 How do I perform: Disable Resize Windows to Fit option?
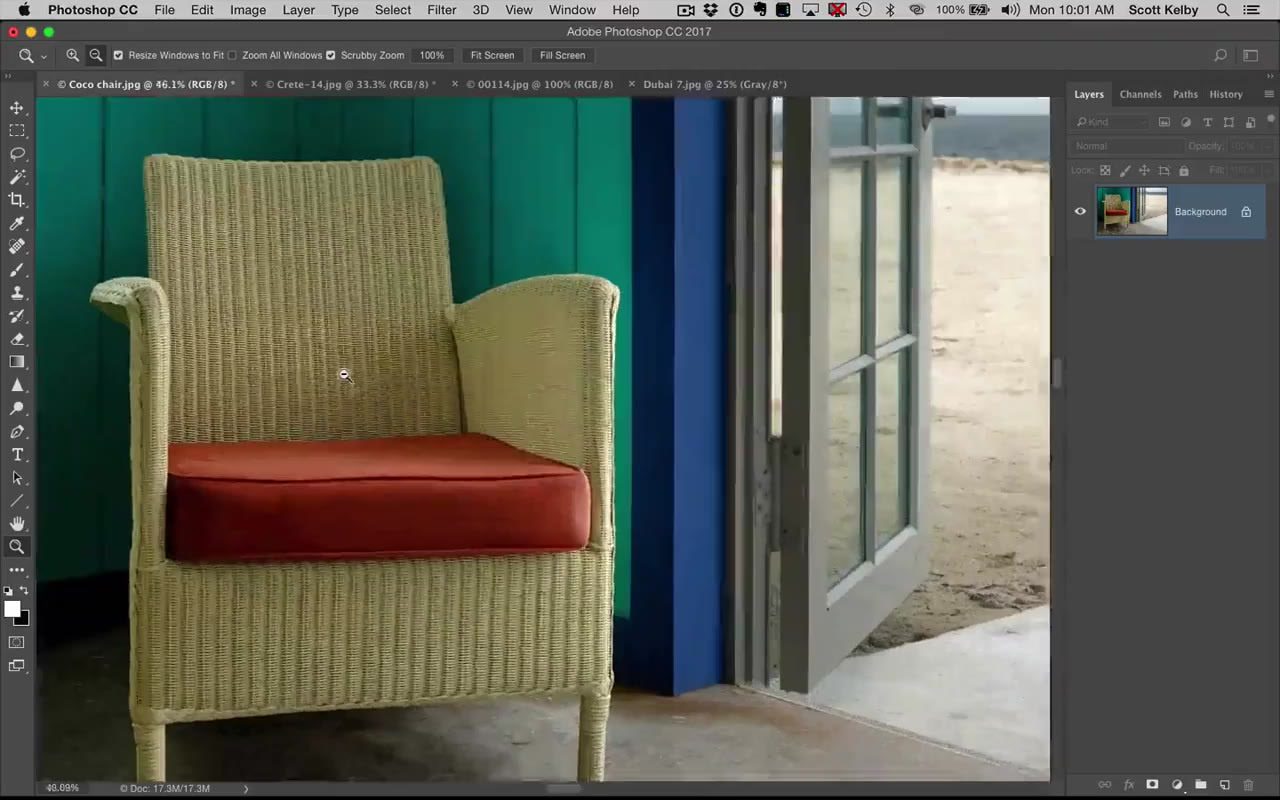(118, 55)
